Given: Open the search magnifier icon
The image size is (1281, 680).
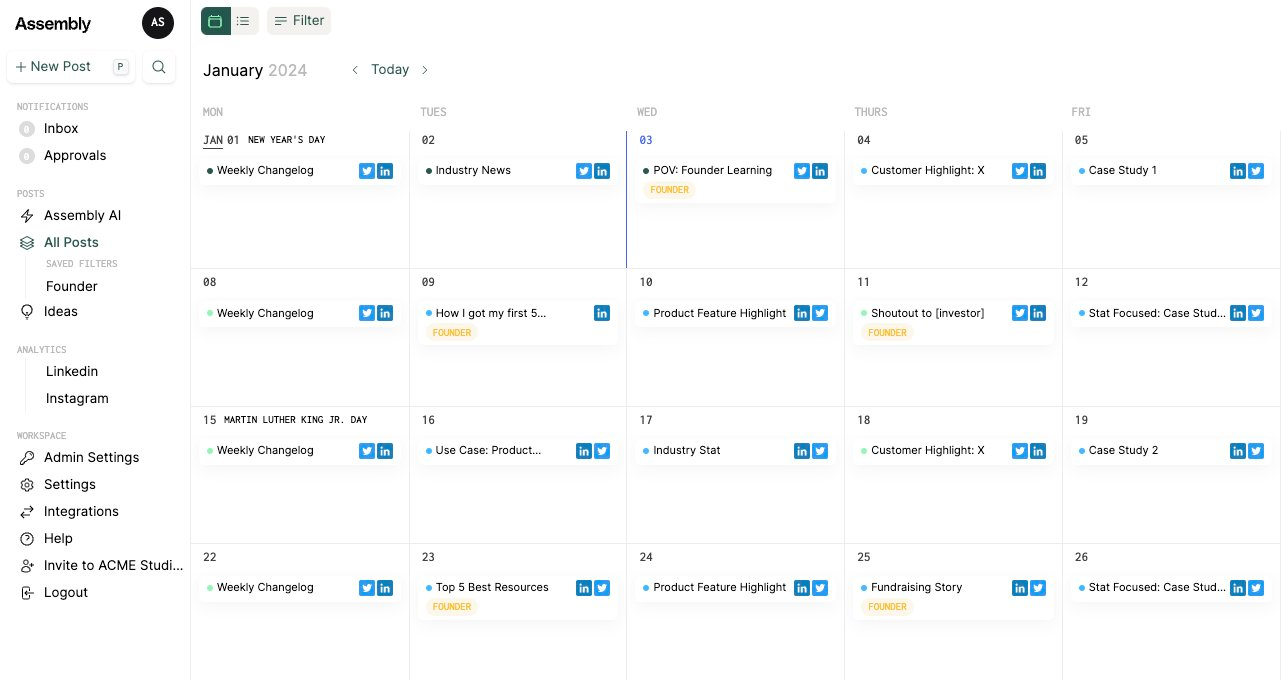Looking at the screenshot, I should point(159,67).
